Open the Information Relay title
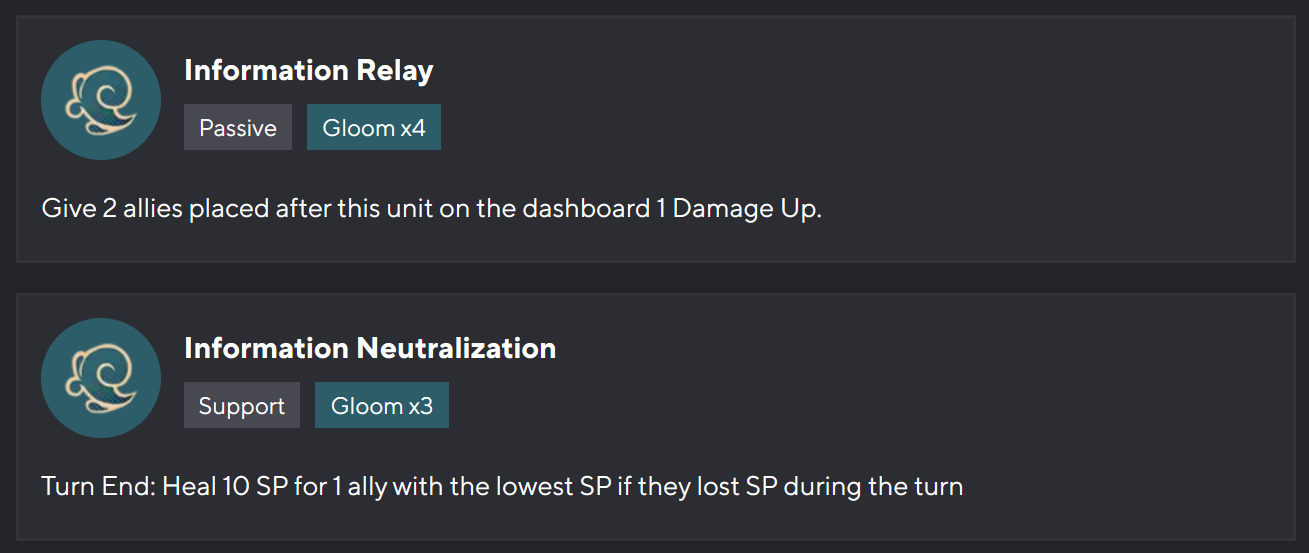 (x=309, y=71)
